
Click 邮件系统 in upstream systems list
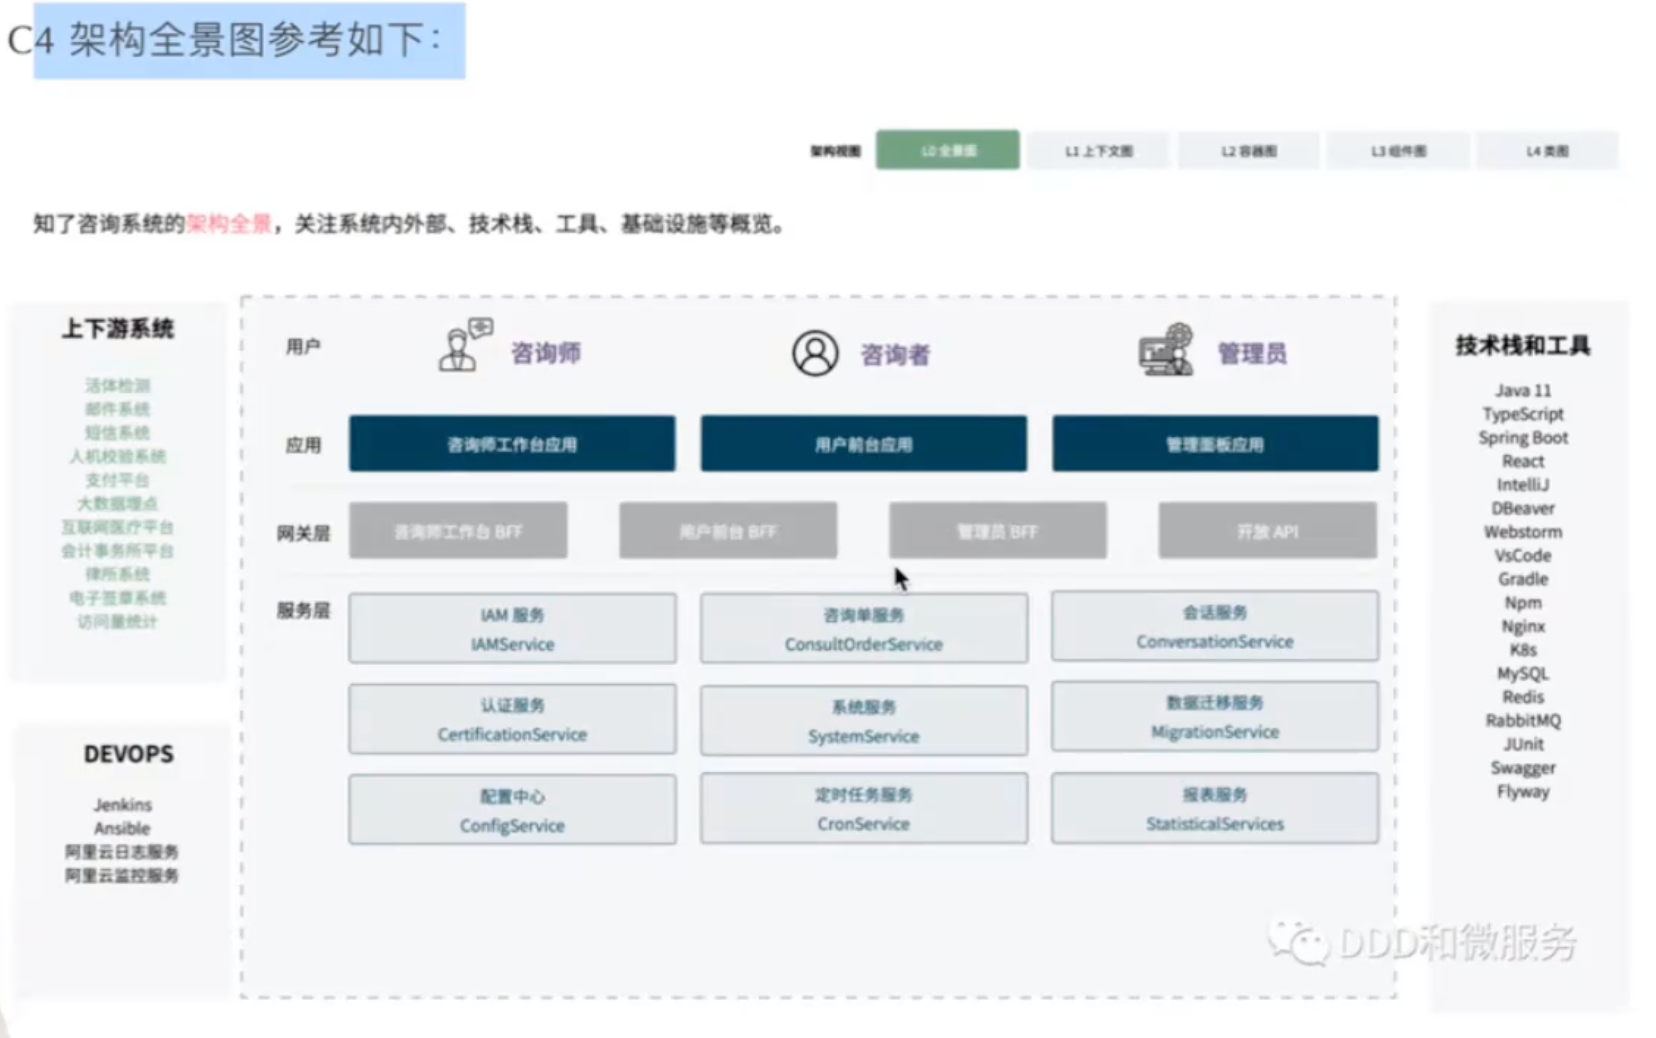pos(117,409)
